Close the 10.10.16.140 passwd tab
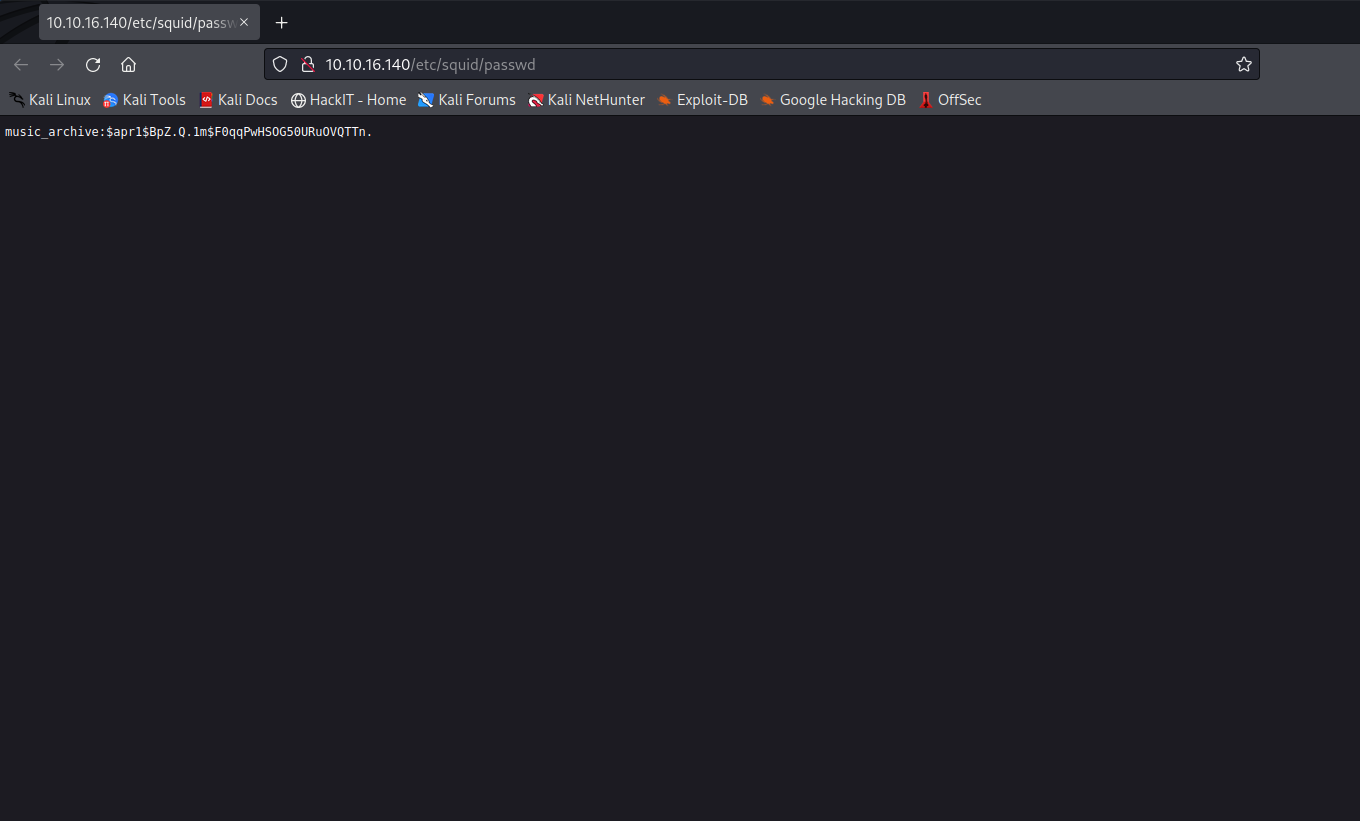 coord(244,22)
